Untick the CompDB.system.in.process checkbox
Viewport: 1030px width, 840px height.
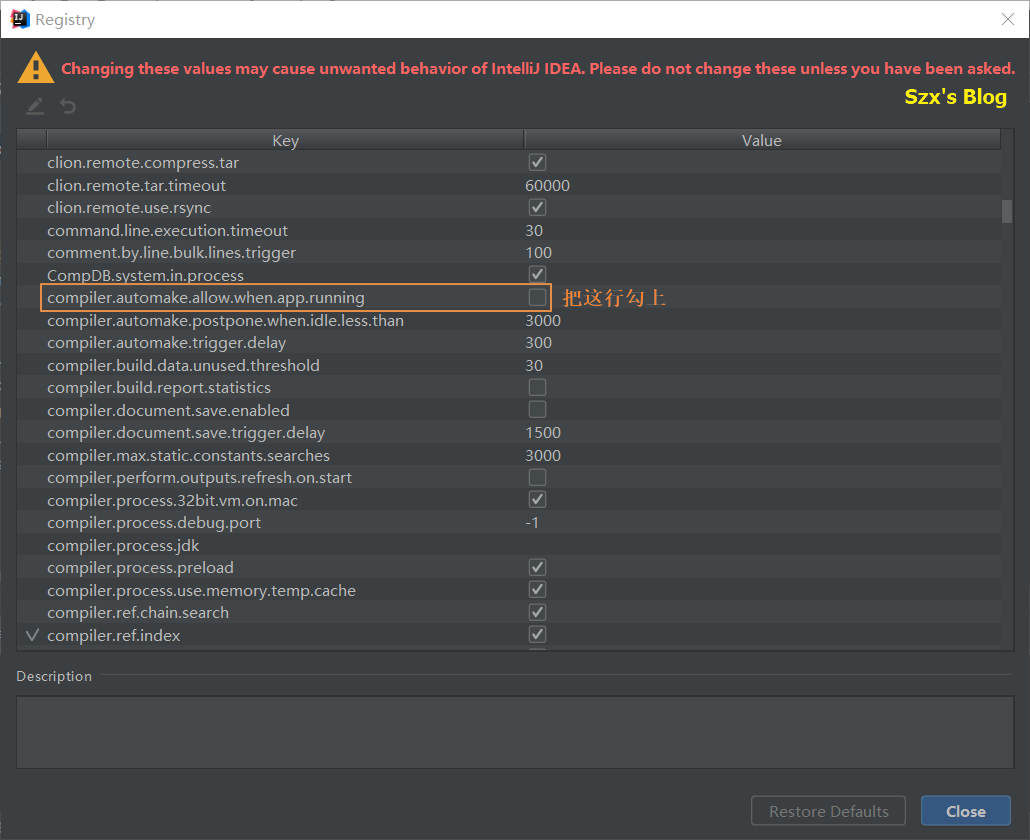[537, 275]
